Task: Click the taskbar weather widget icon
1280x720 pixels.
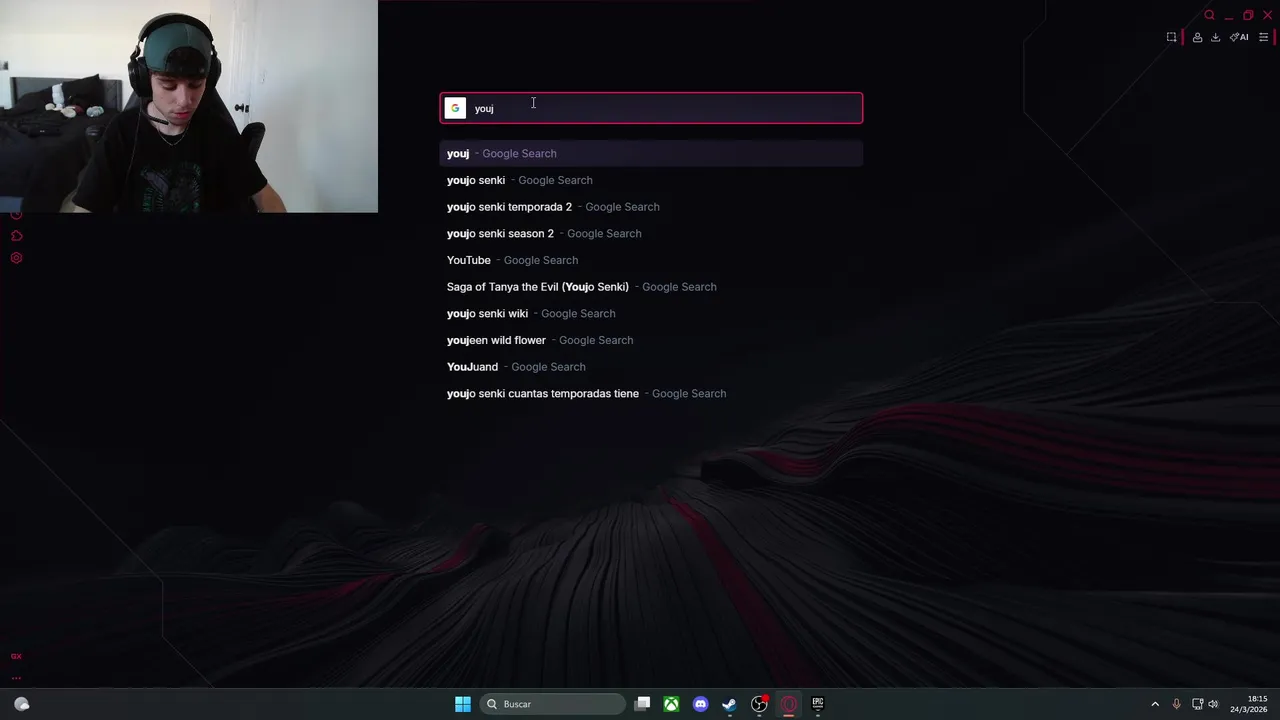Action: 22,704
